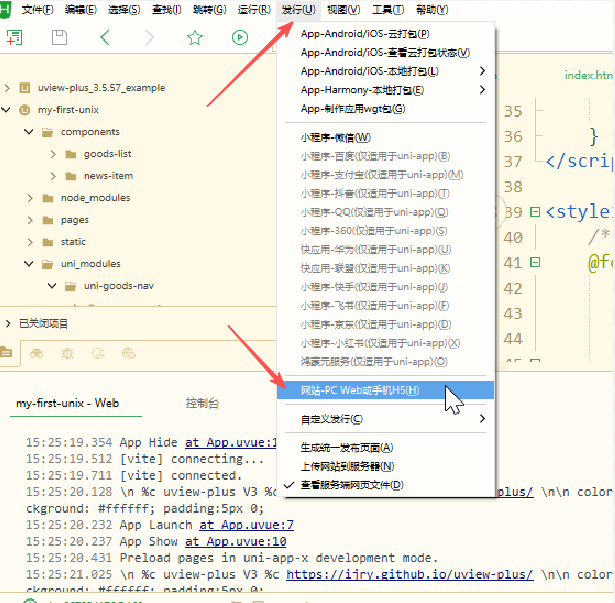
Task: Toggle 查看服务端网页文件(D) checked option
Action: (385, 485)
